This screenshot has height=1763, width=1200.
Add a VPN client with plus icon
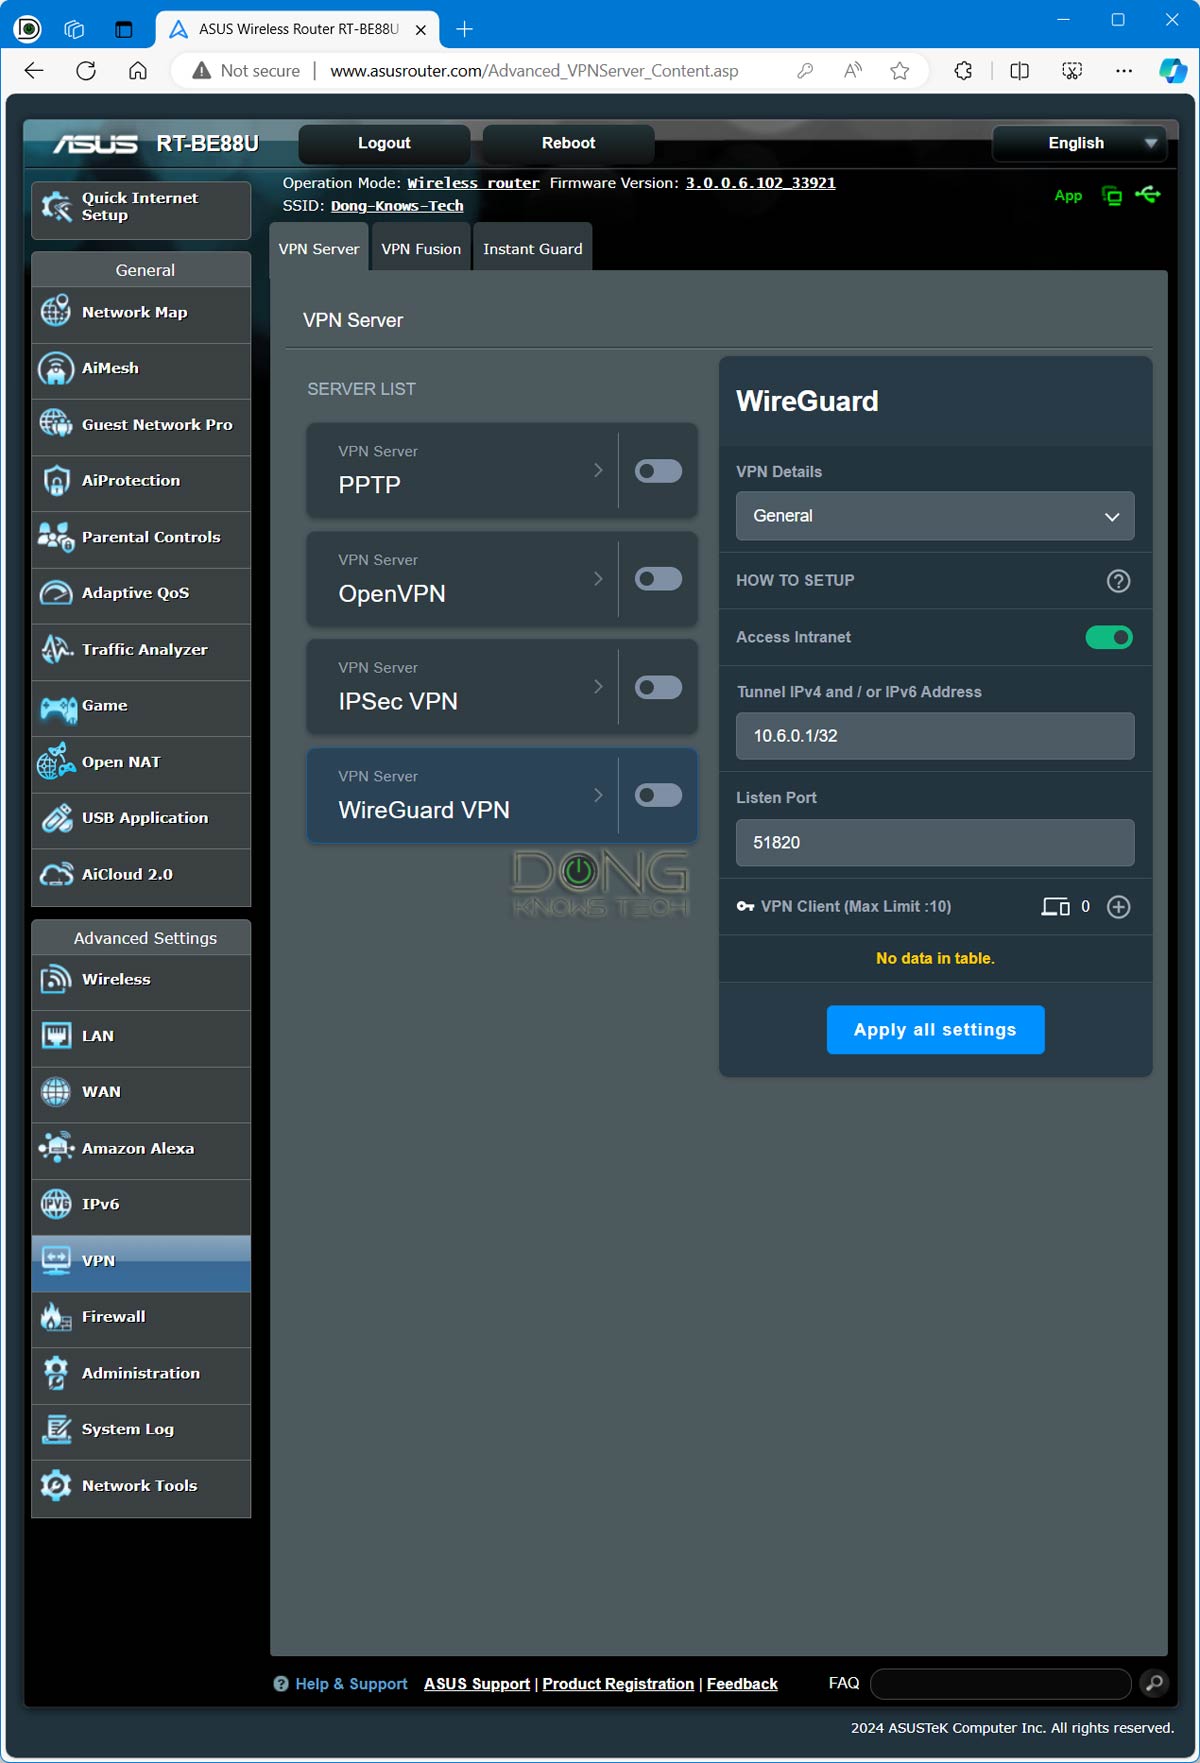point(1119,907)
